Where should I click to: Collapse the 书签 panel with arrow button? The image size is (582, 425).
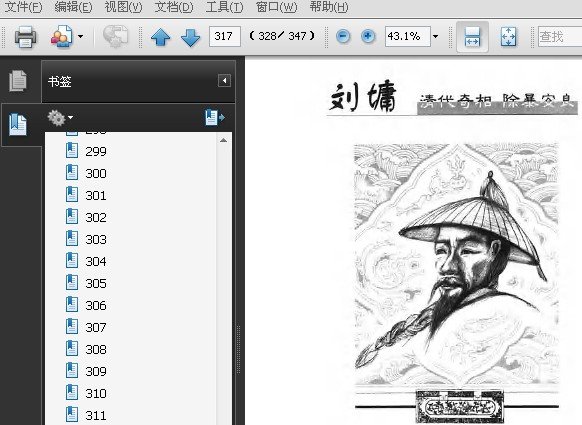224,81
